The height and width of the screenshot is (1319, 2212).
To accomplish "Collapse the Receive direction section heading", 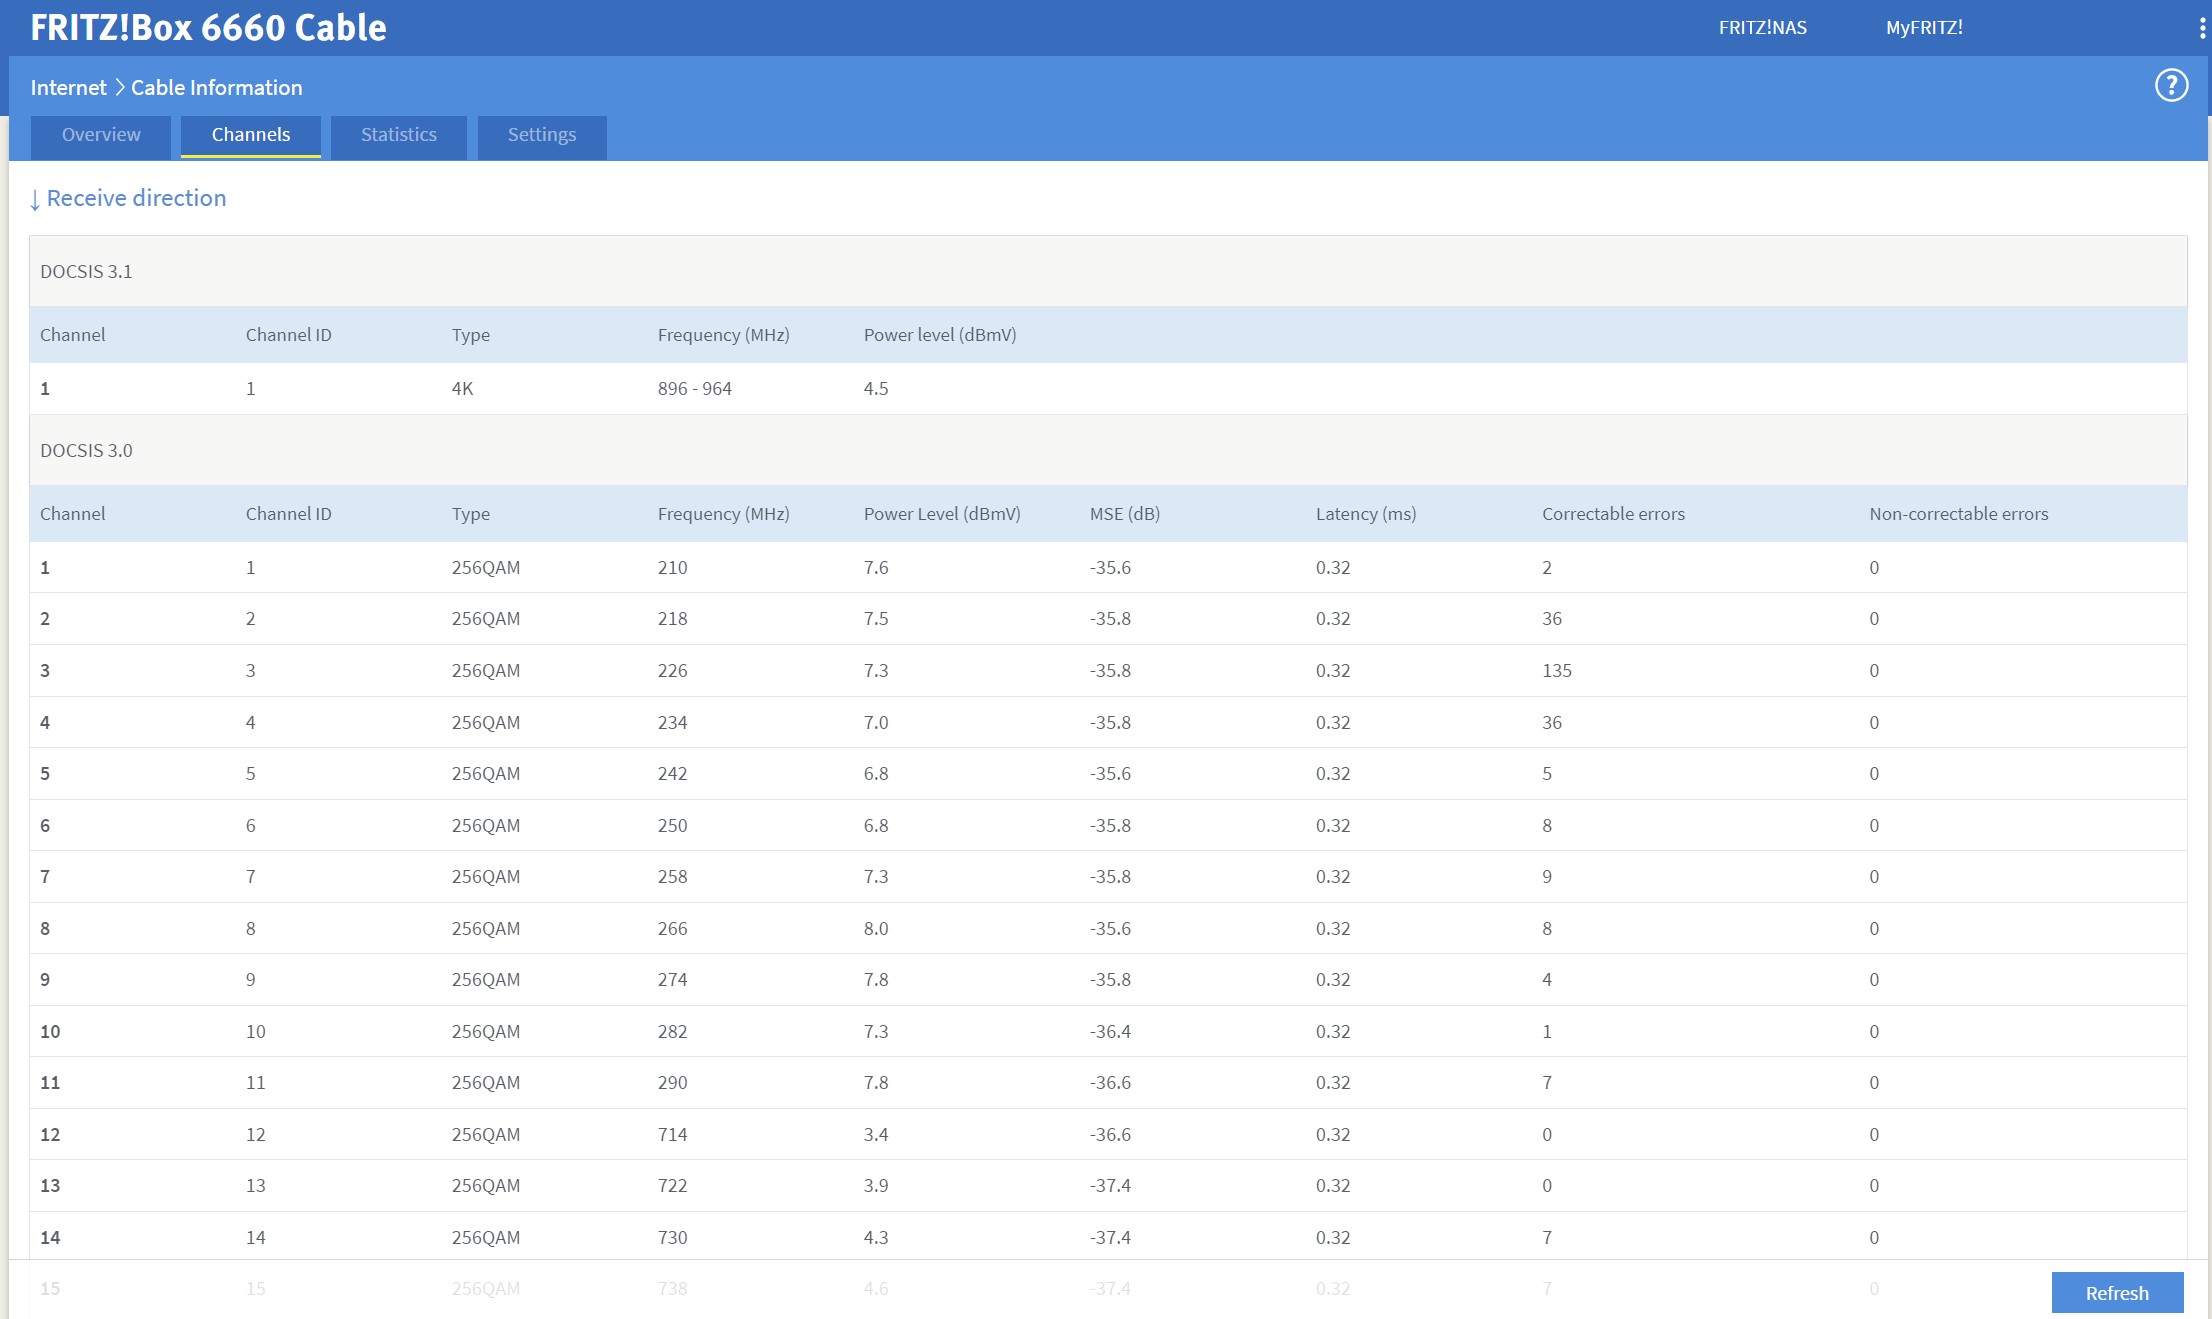I will click(x=136, y=198).
